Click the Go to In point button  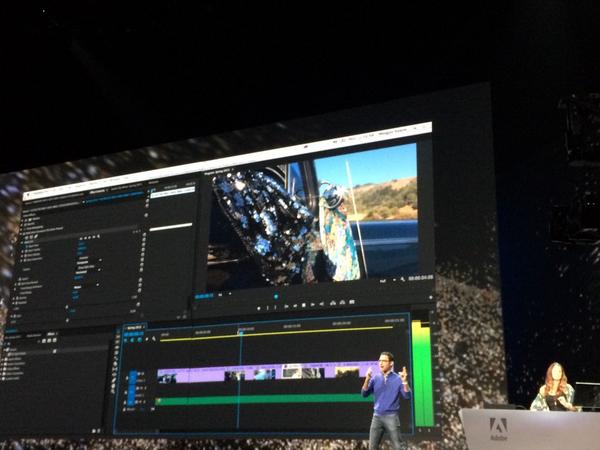tap(286, 307)
